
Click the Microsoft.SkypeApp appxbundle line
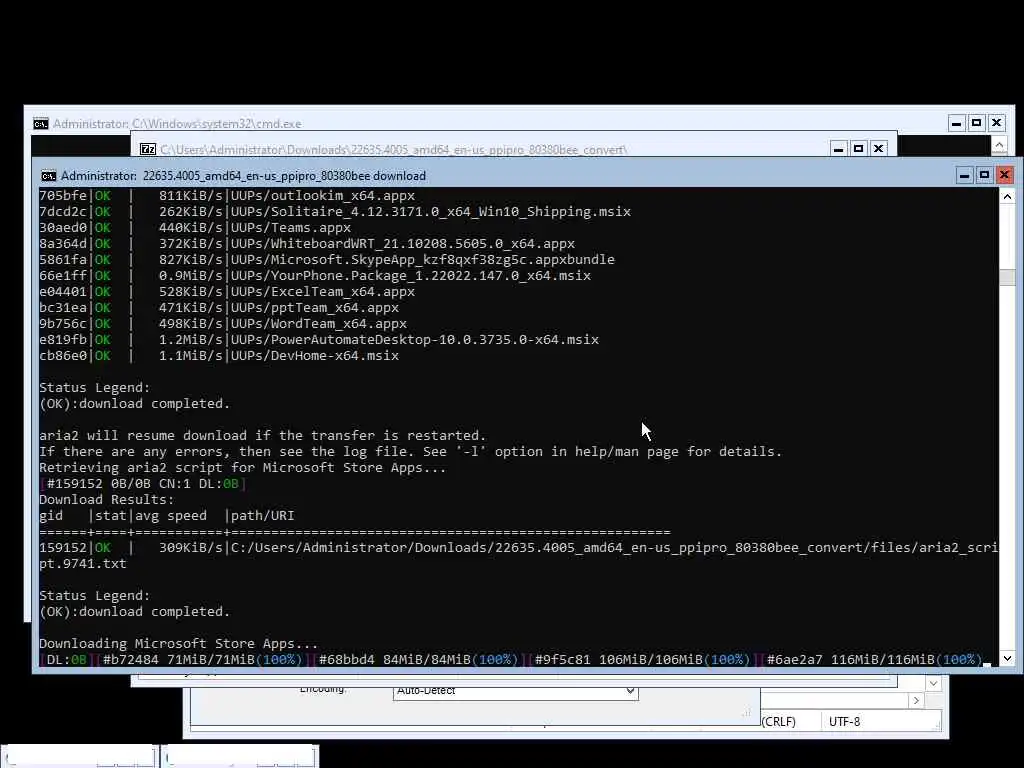click(327, 259)
